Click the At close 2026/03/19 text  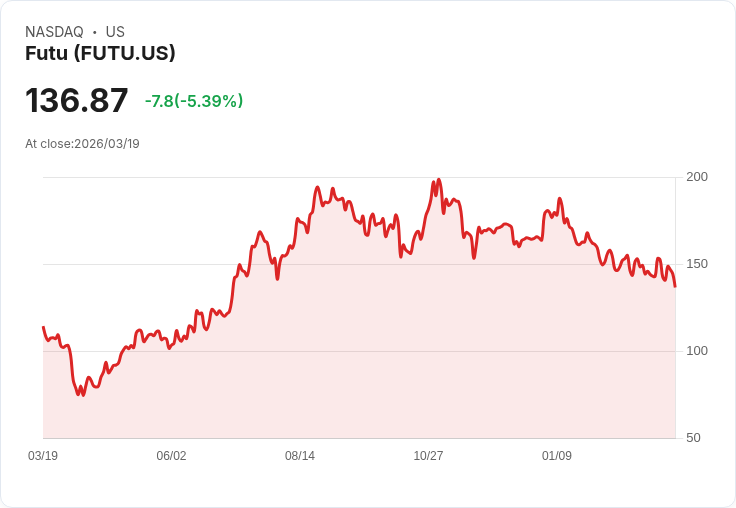pyautogui.click(x=82, y=144)
